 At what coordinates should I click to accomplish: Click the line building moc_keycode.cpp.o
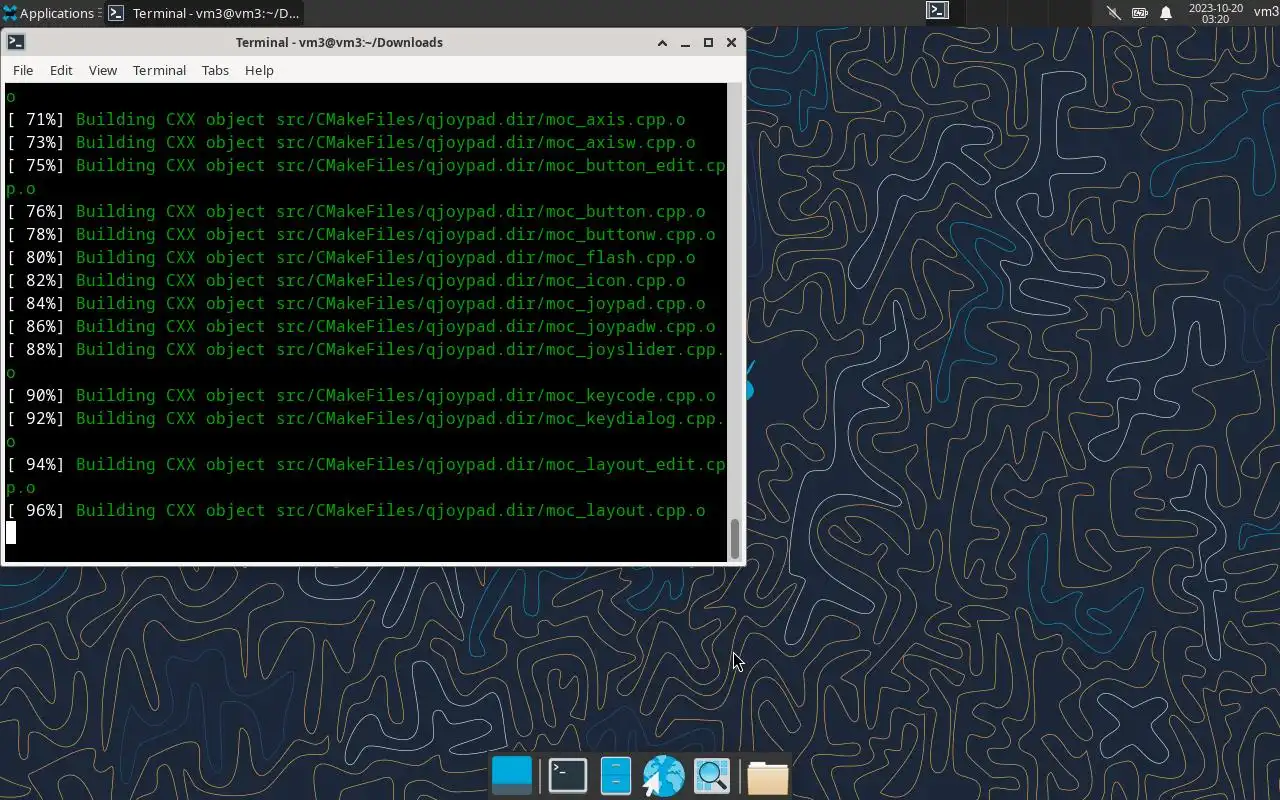361,395
